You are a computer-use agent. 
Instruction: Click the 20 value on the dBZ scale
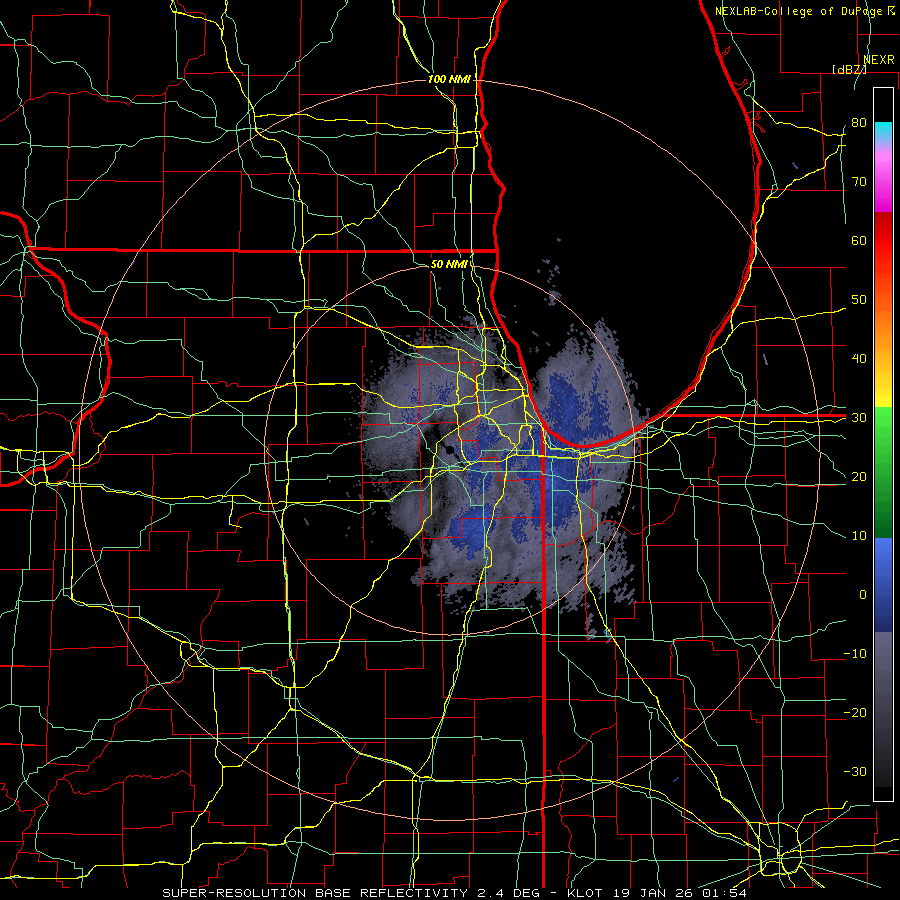point(859,477)
